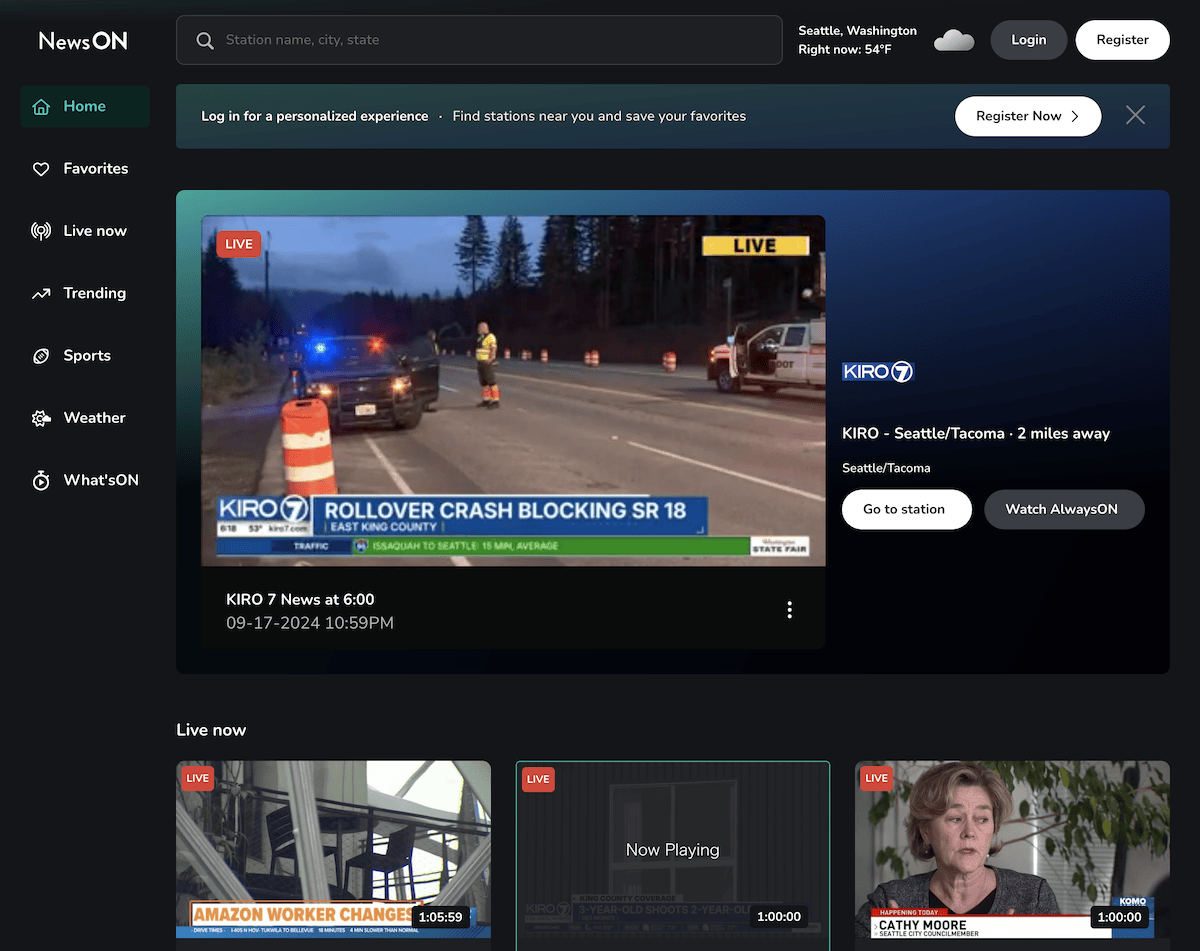The height and width of the screenshot is (951, 1200).
Task: Click the cloud weather icon near temperature
Action: click(954, 40)
